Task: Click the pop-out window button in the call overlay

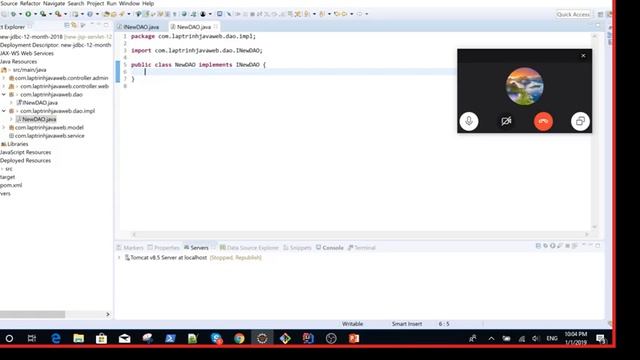Action: pyautogui.click(x=580, y=121)
